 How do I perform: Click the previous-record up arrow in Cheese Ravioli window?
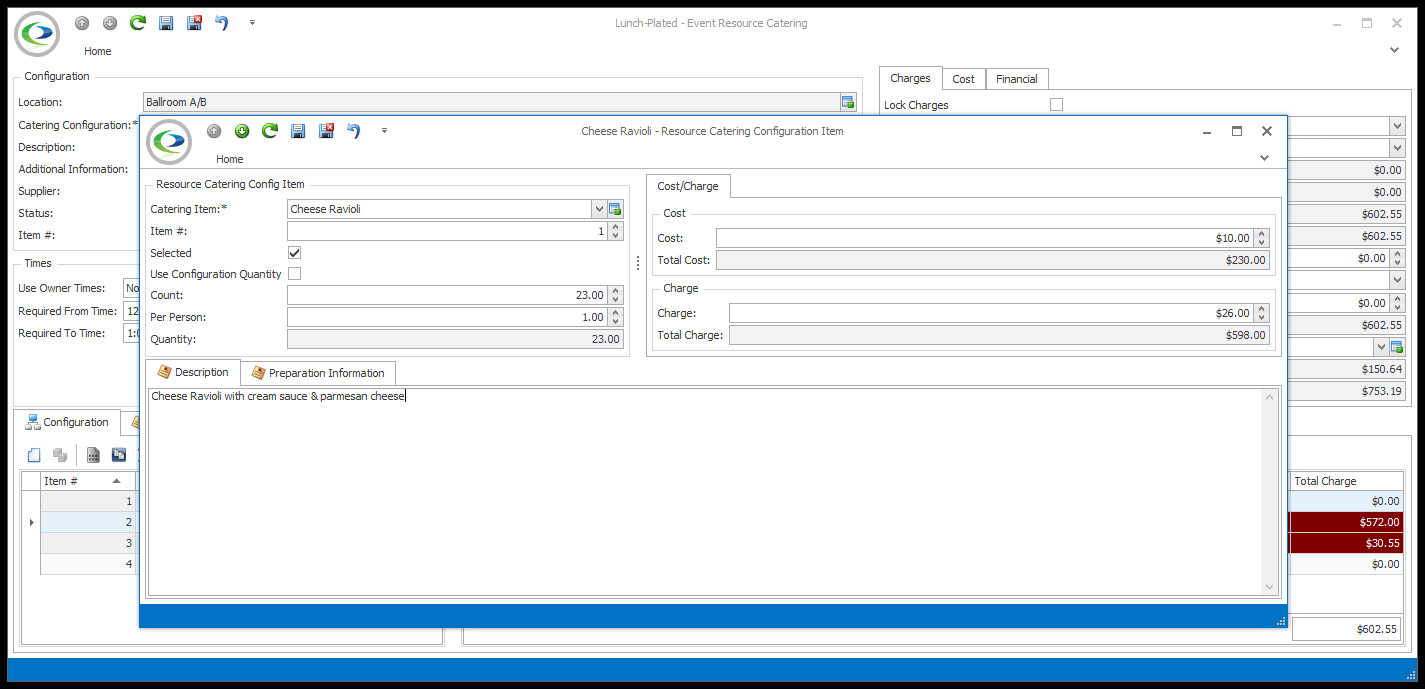coord(214,131)
